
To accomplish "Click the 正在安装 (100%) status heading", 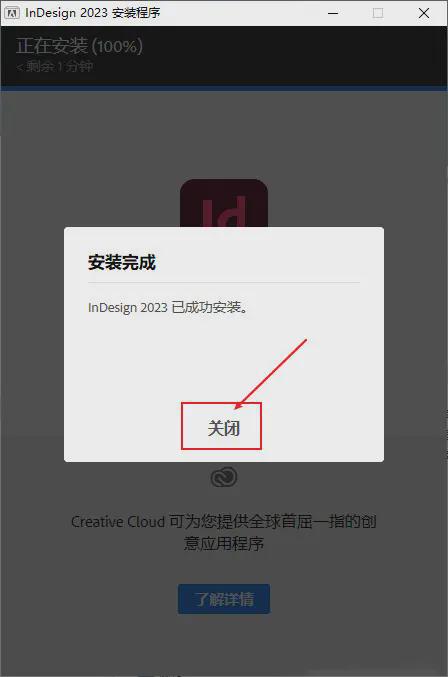I will coord(79,46).
